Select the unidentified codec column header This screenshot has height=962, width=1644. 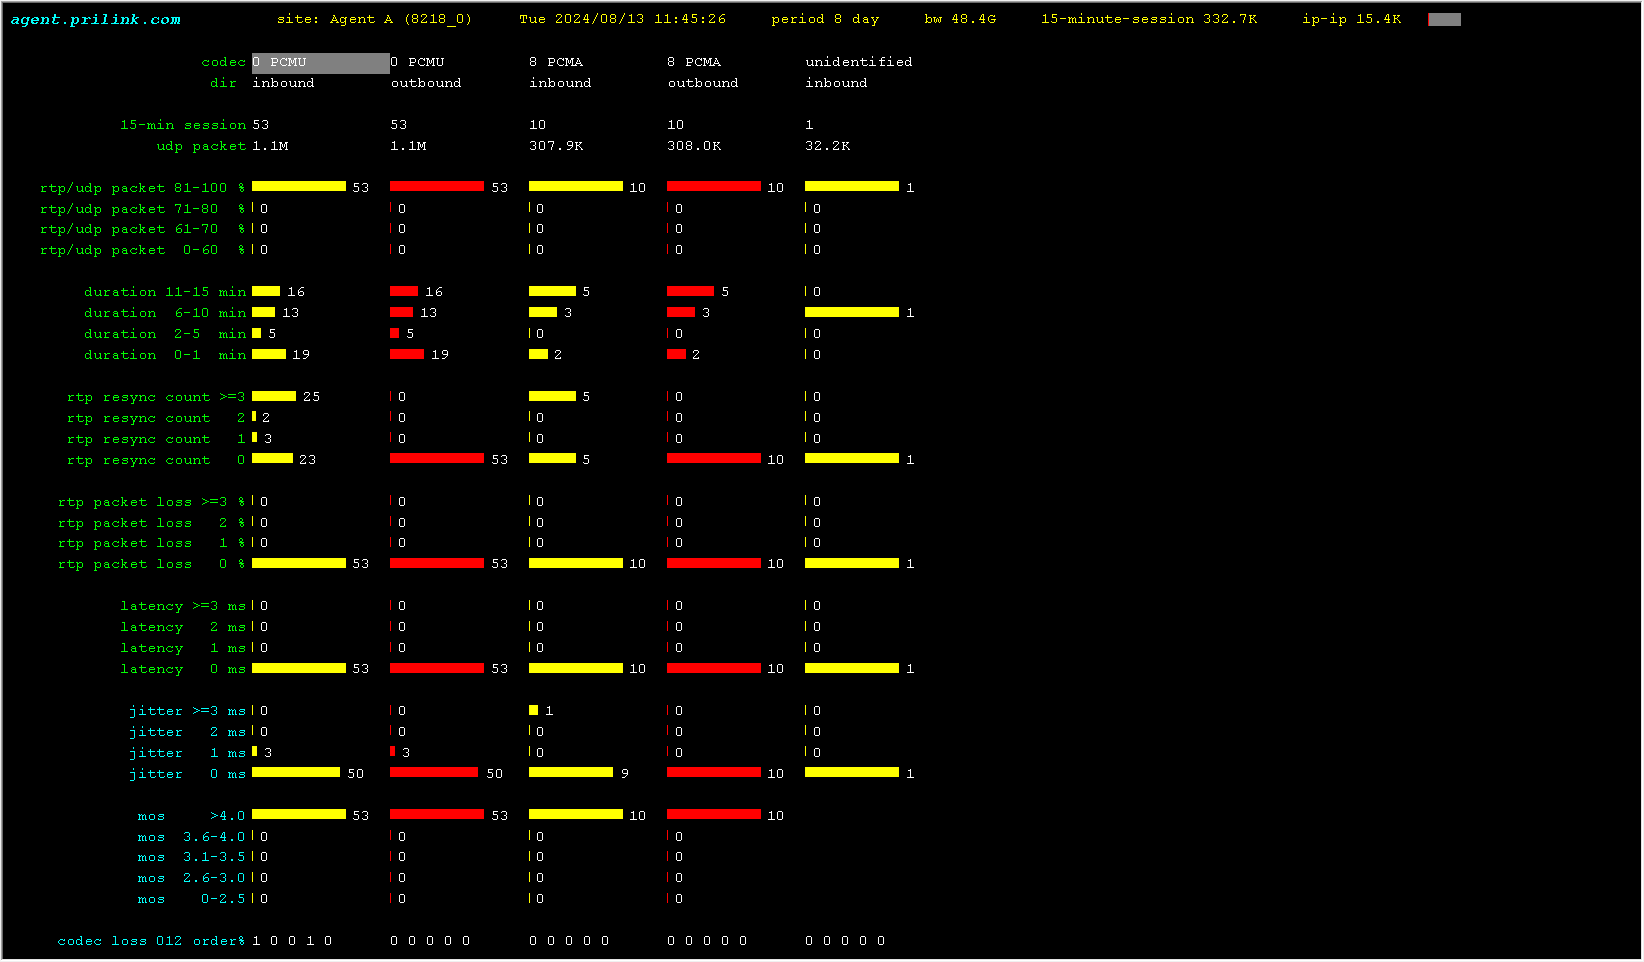click(858, 62)
